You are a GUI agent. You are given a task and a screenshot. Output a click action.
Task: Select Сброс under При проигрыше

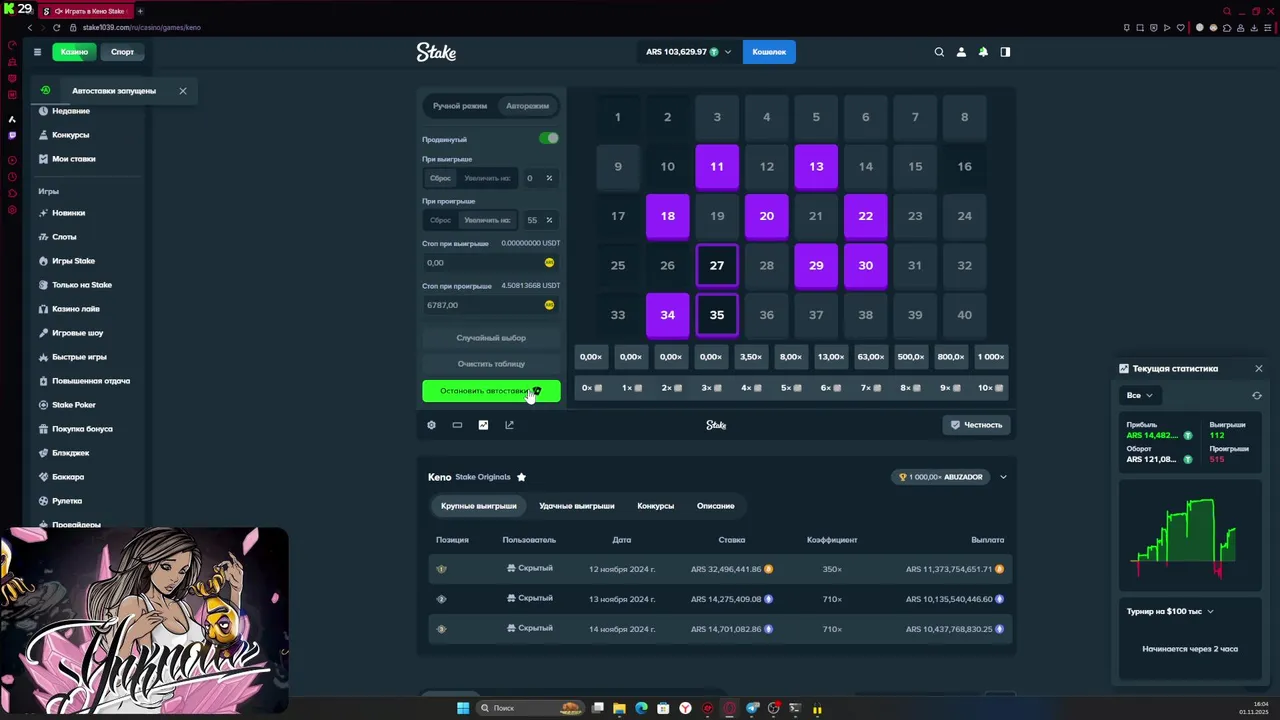[x=440, y=220]
